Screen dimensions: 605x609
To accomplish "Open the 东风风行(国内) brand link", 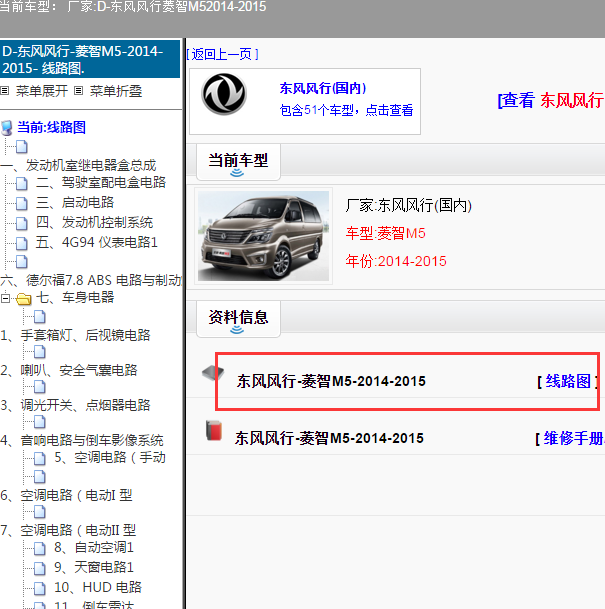I will click(x=323, y=88).
